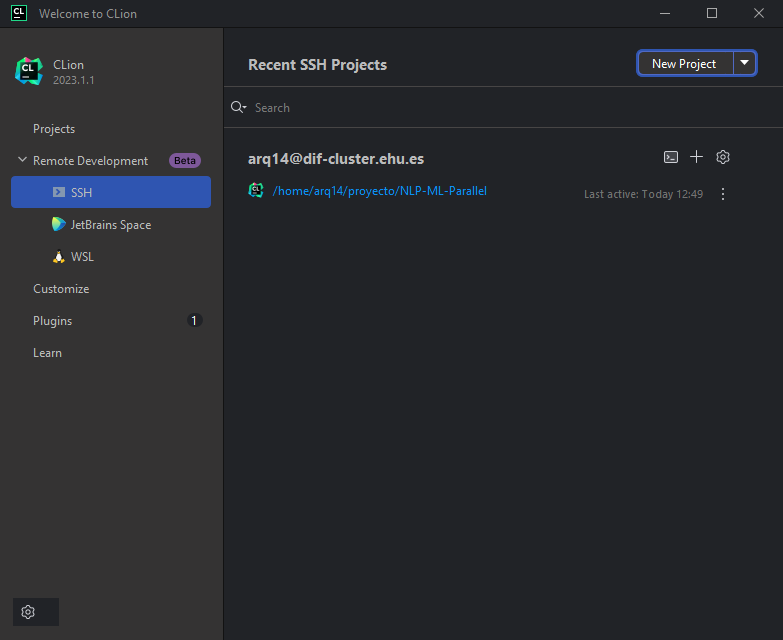
Task: Select the SSH remote development entry
Action: coord(111,192)
